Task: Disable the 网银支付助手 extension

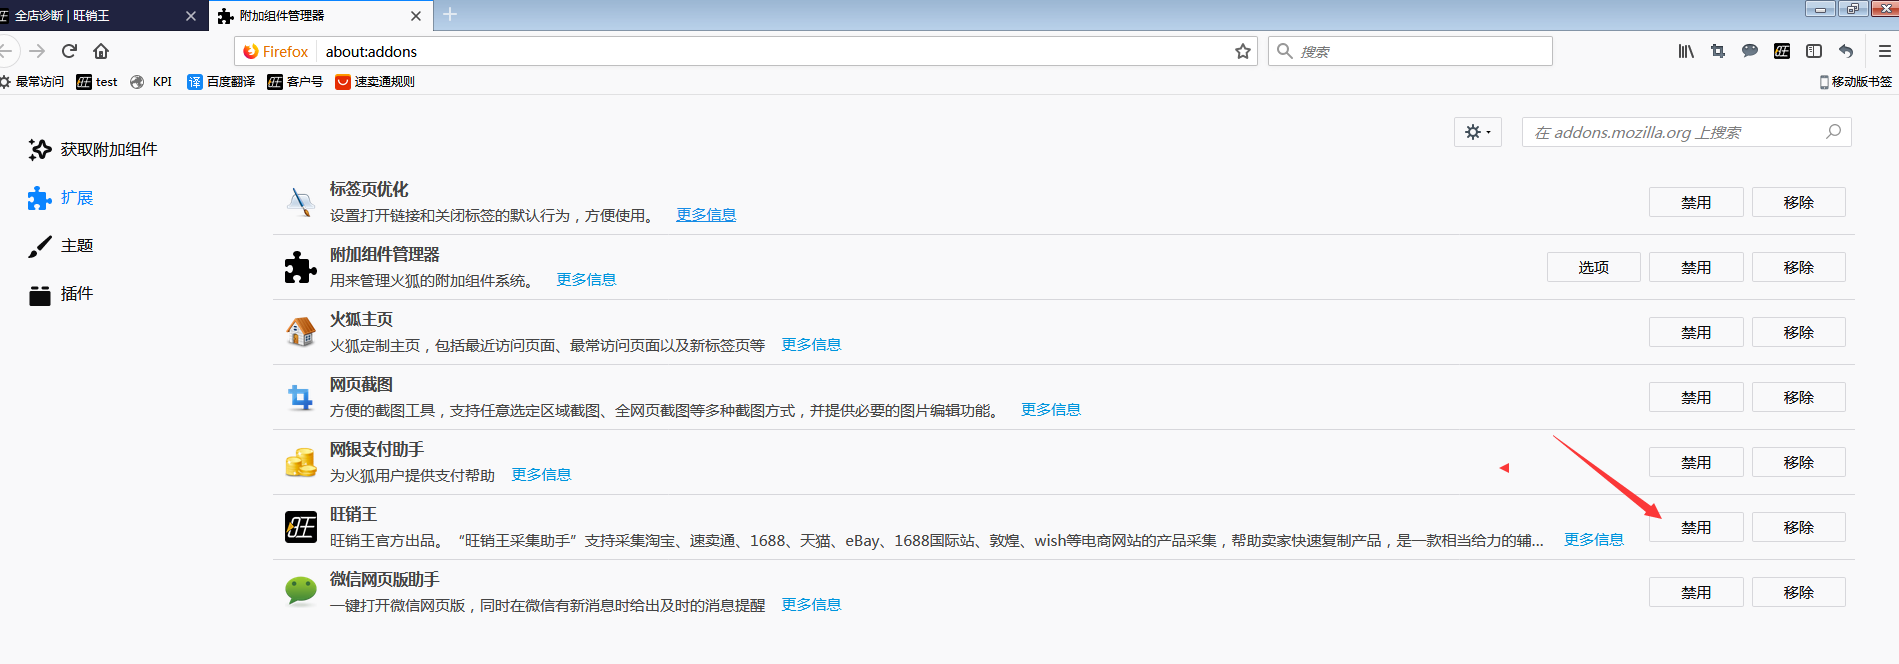Action: pyautogui.click(x=1696, y=462)
